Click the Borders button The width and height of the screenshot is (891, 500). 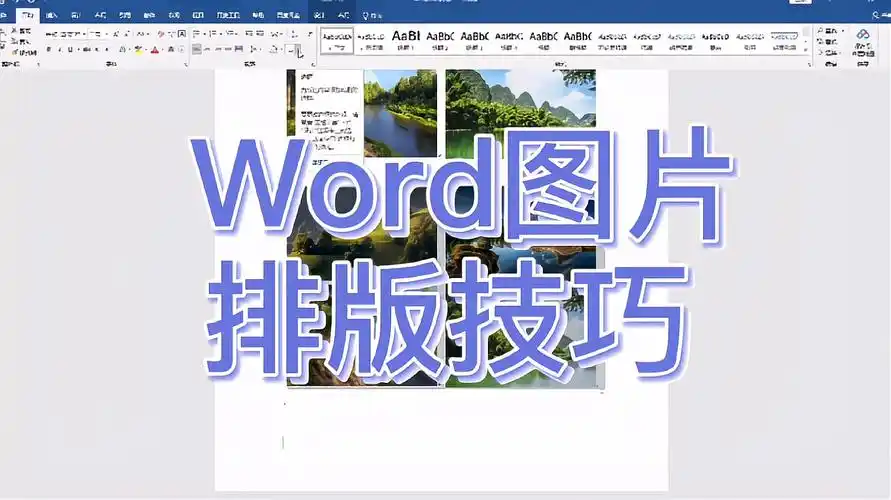tap(290, 49)
